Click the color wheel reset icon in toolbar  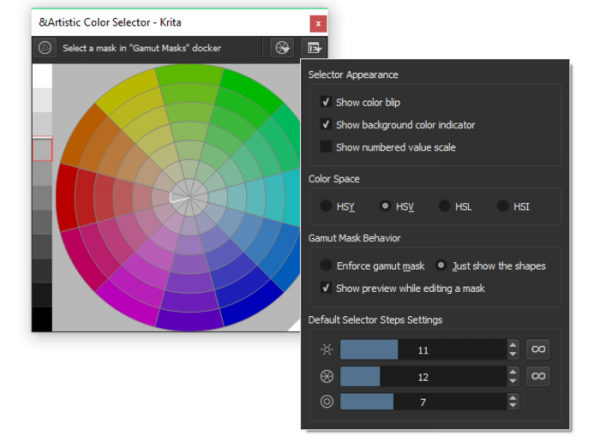coord(281,47)
